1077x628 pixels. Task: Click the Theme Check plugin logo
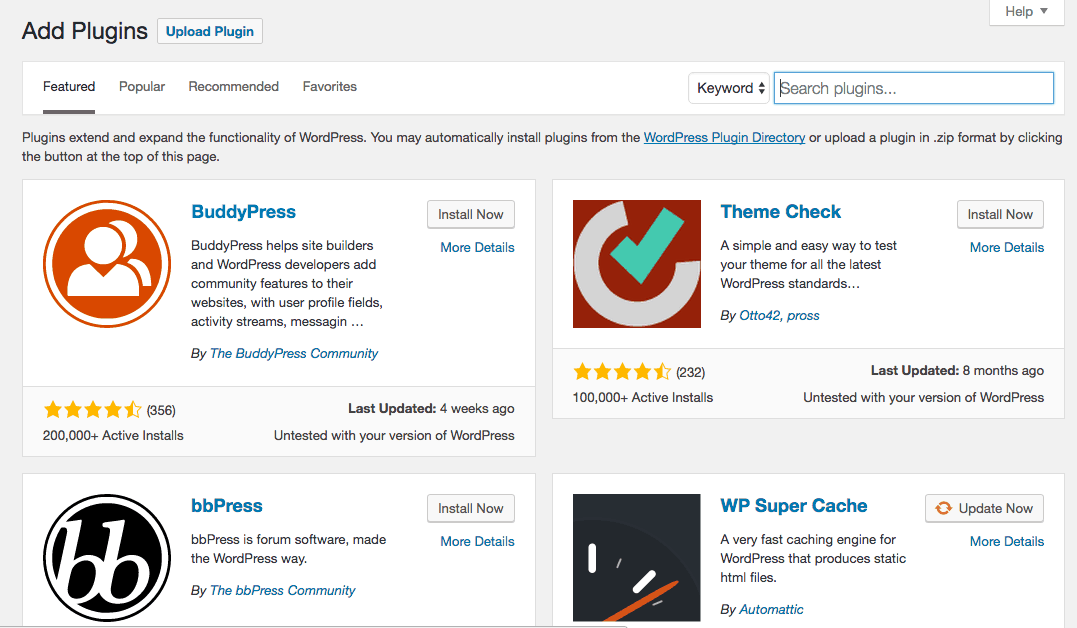637,264
